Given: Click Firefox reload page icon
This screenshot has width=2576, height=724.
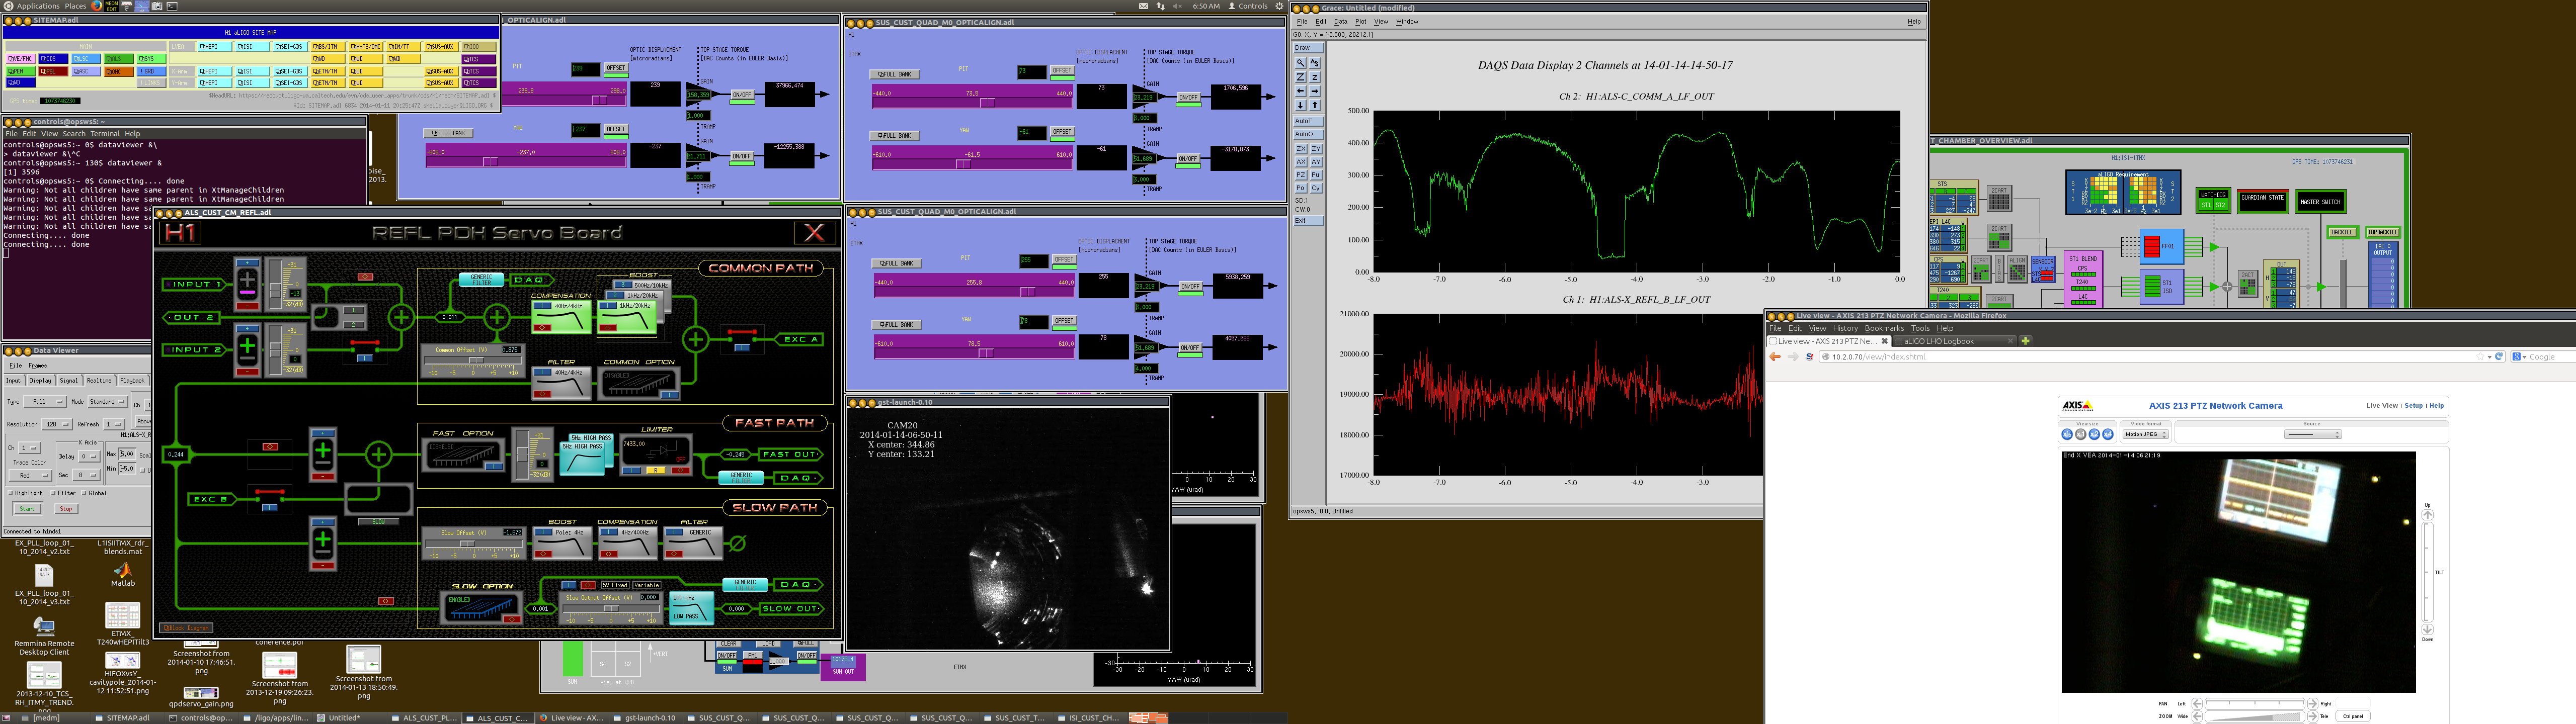Looking at the screenshot, I should point(2499,357).
